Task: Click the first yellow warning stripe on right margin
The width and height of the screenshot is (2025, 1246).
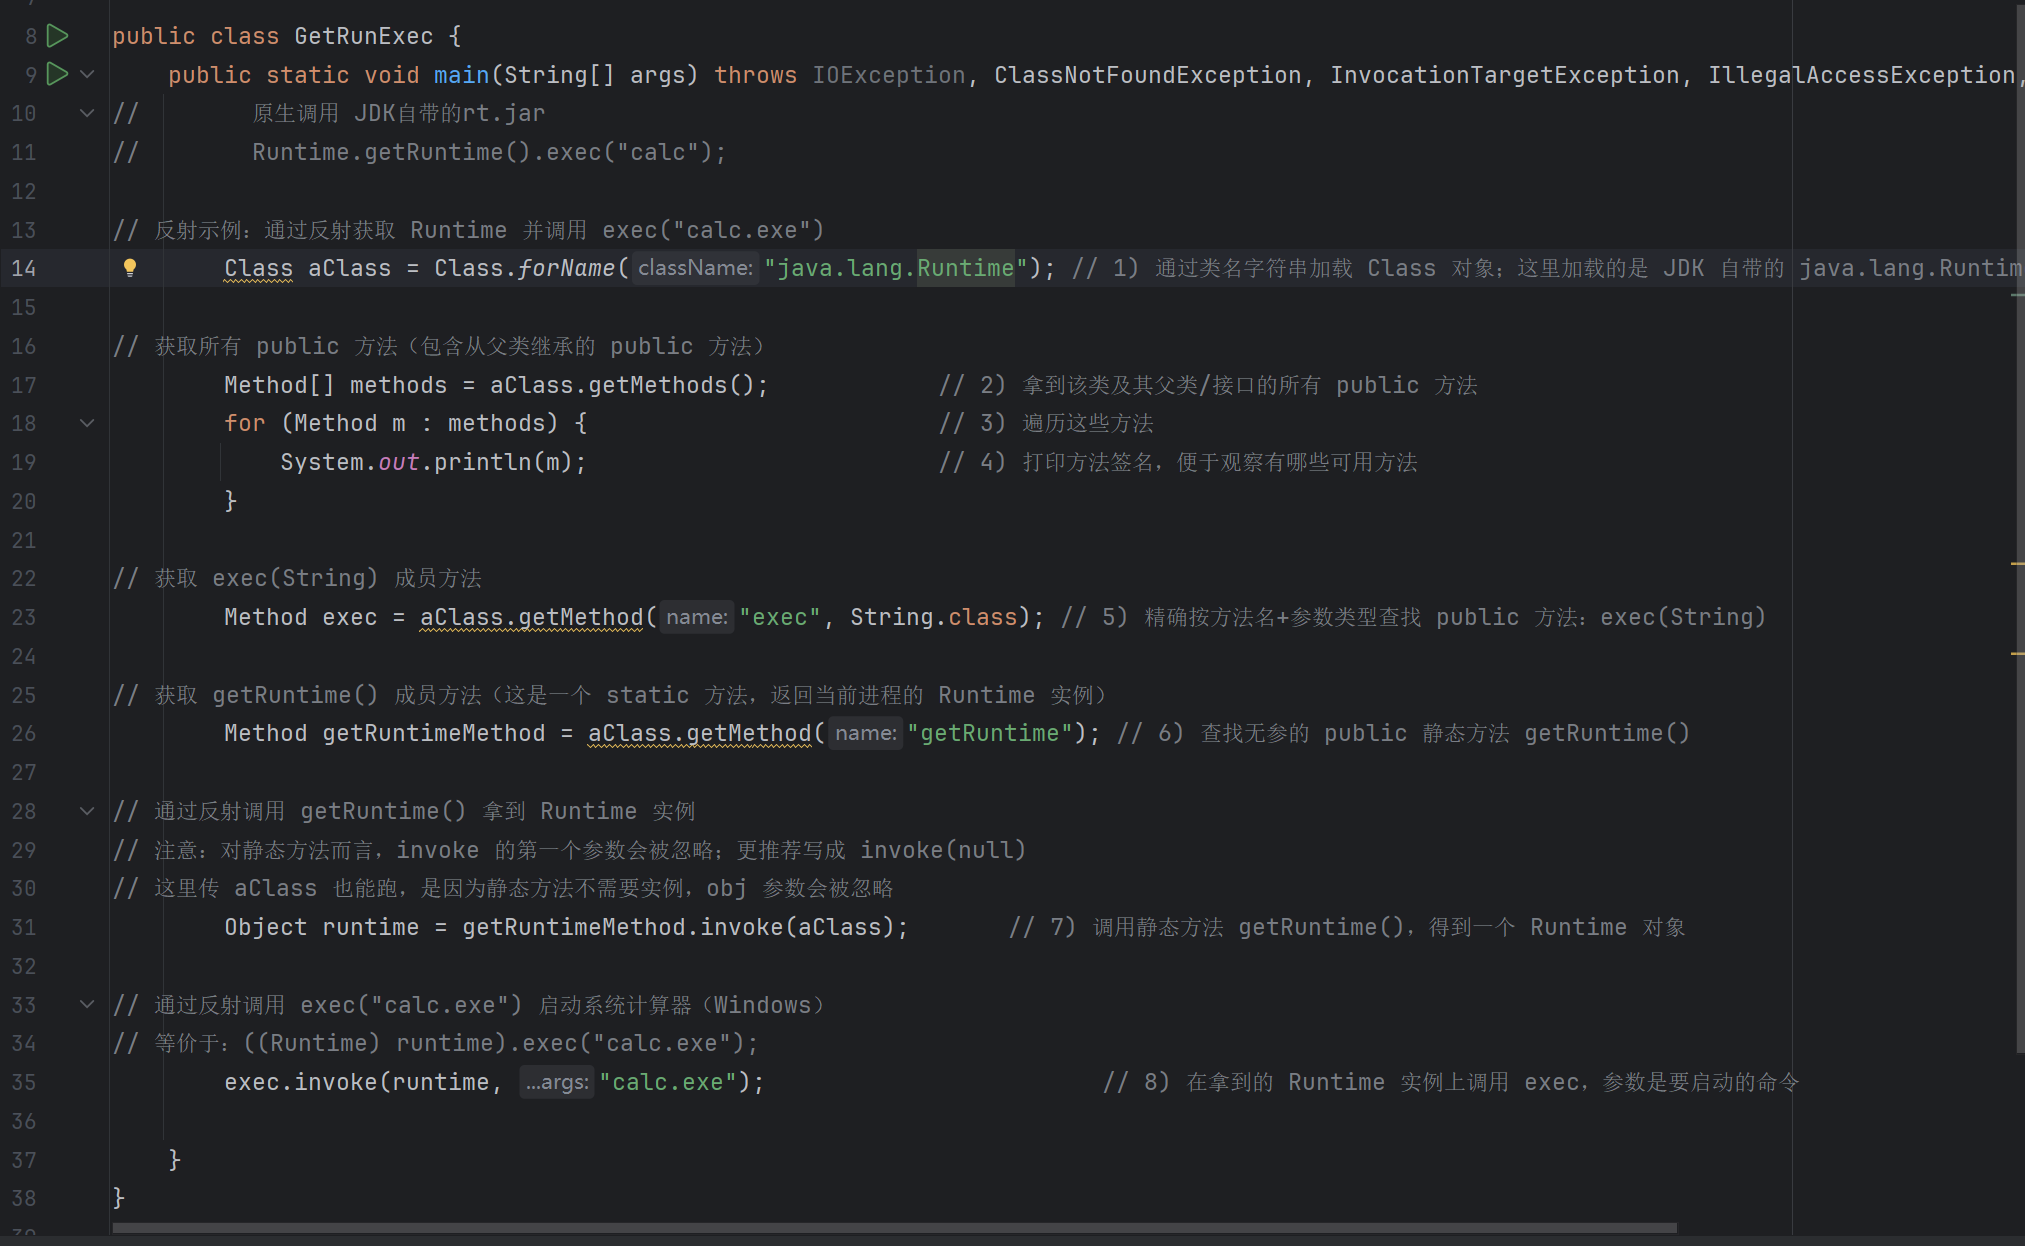Action: coord(2017,565)
